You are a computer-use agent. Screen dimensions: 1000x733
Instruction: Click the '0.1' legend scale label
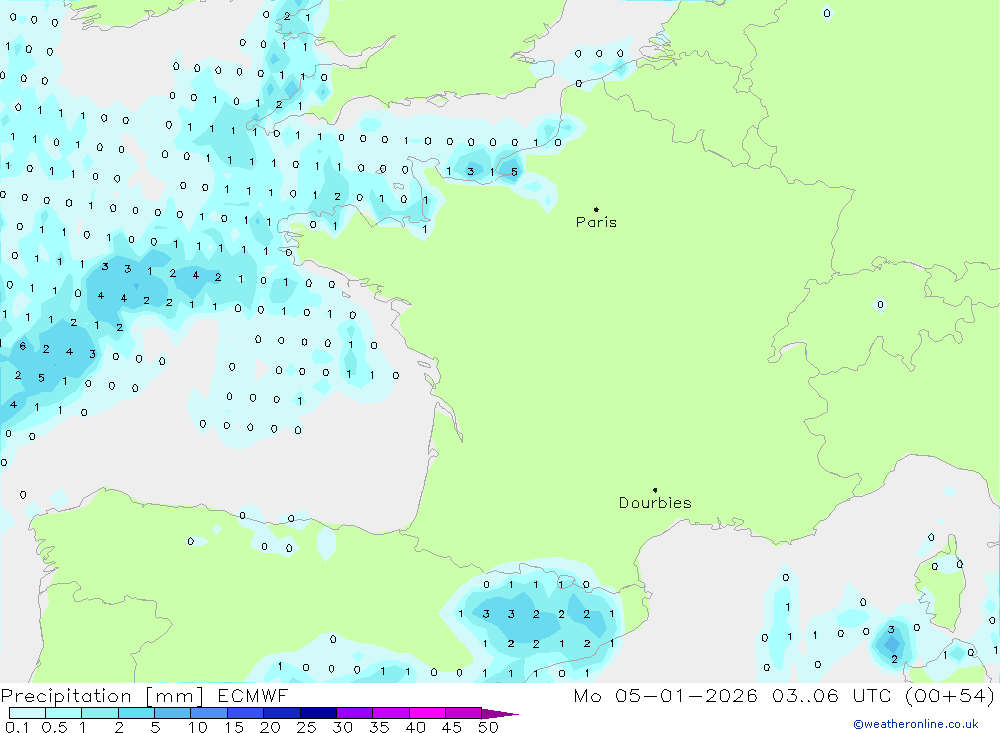[x=17, y=727]
